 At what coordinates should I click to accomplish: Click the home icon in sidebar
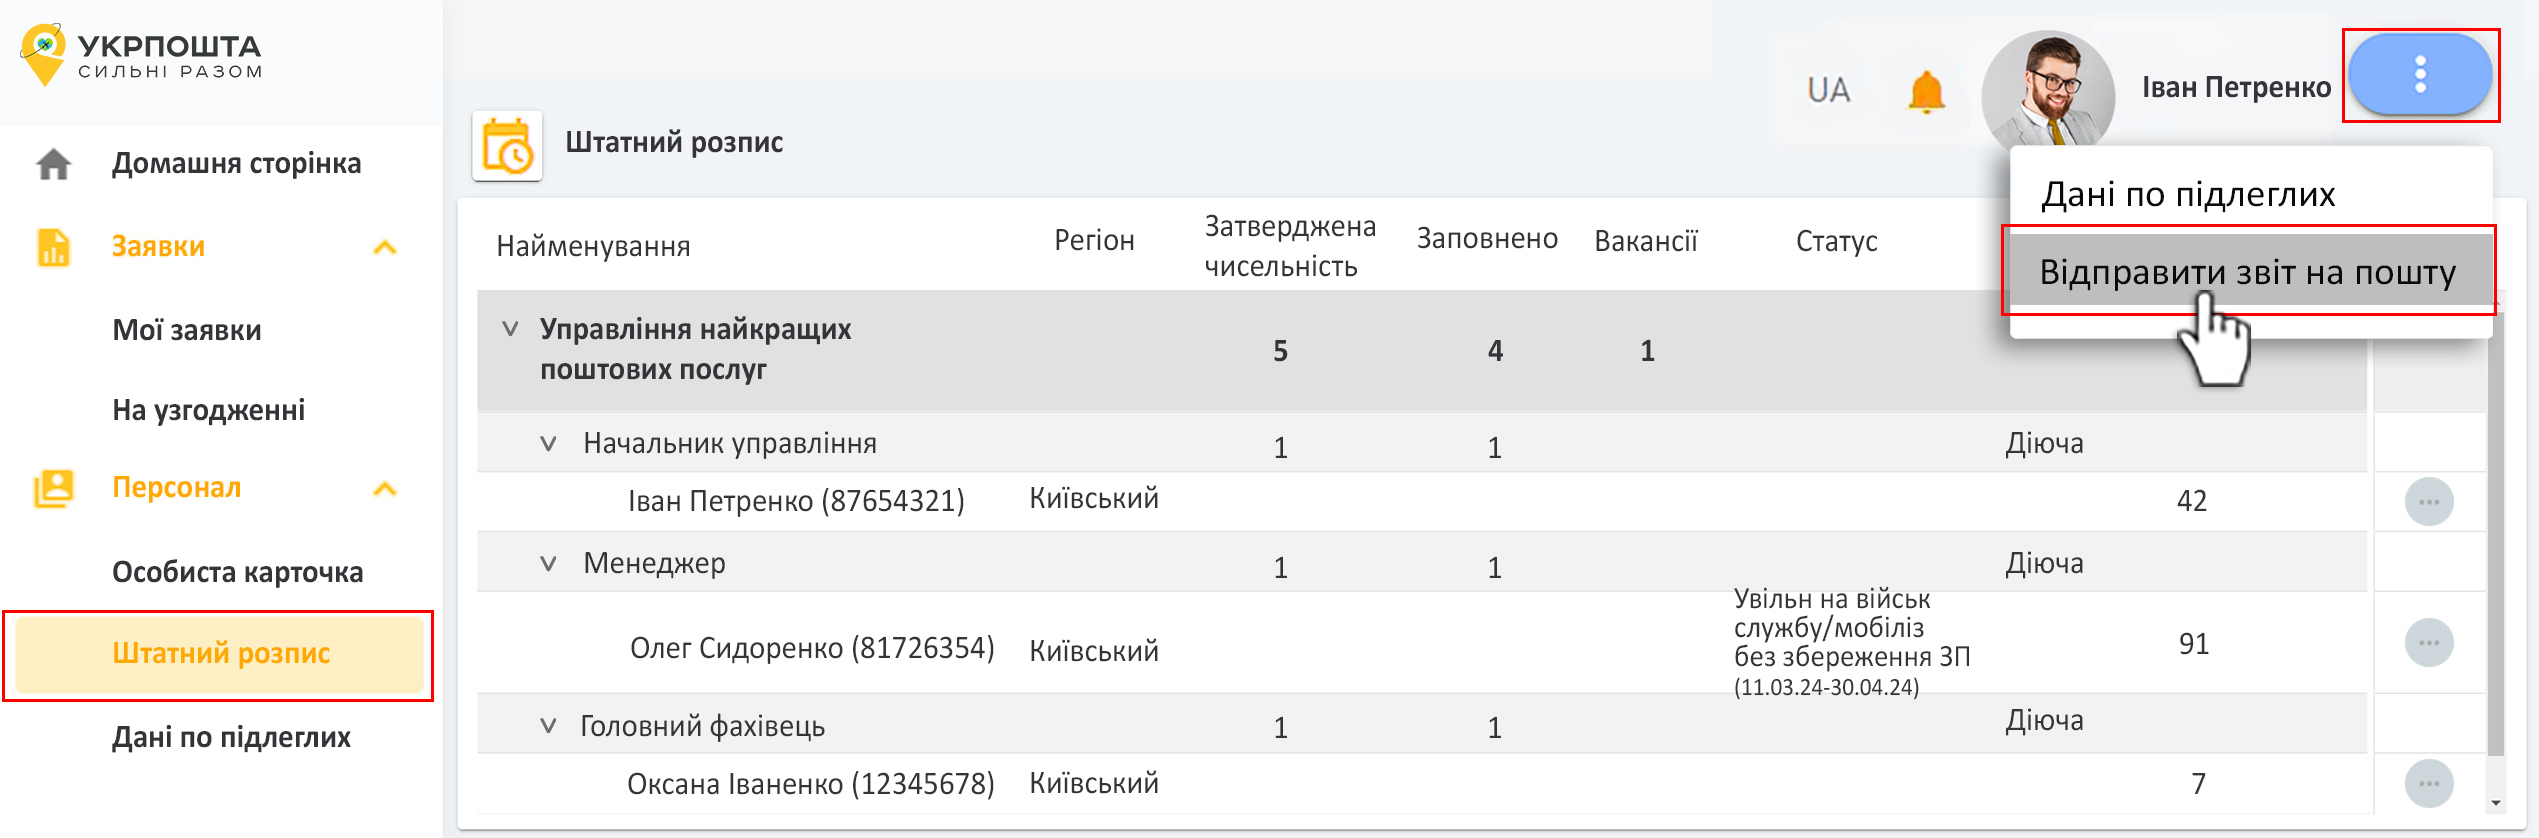54,164
